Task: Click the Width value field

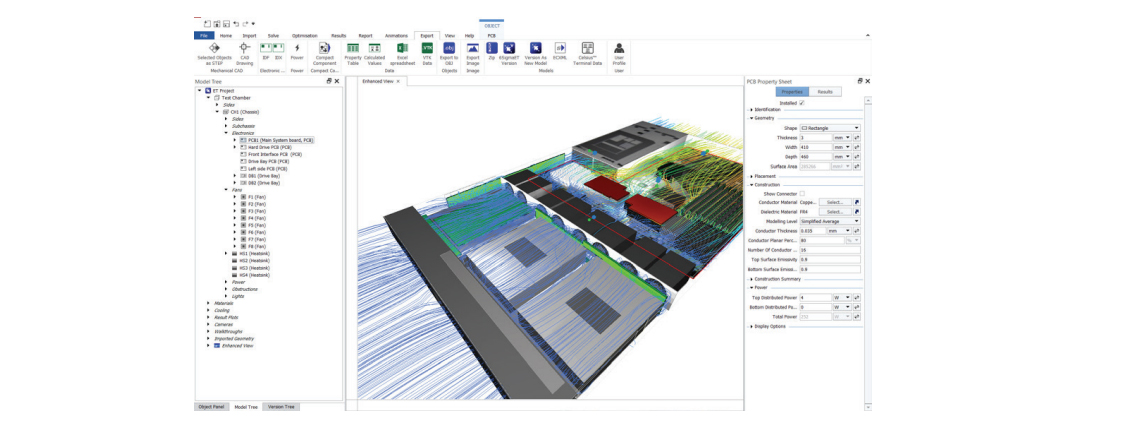Action: click(816, 146)
